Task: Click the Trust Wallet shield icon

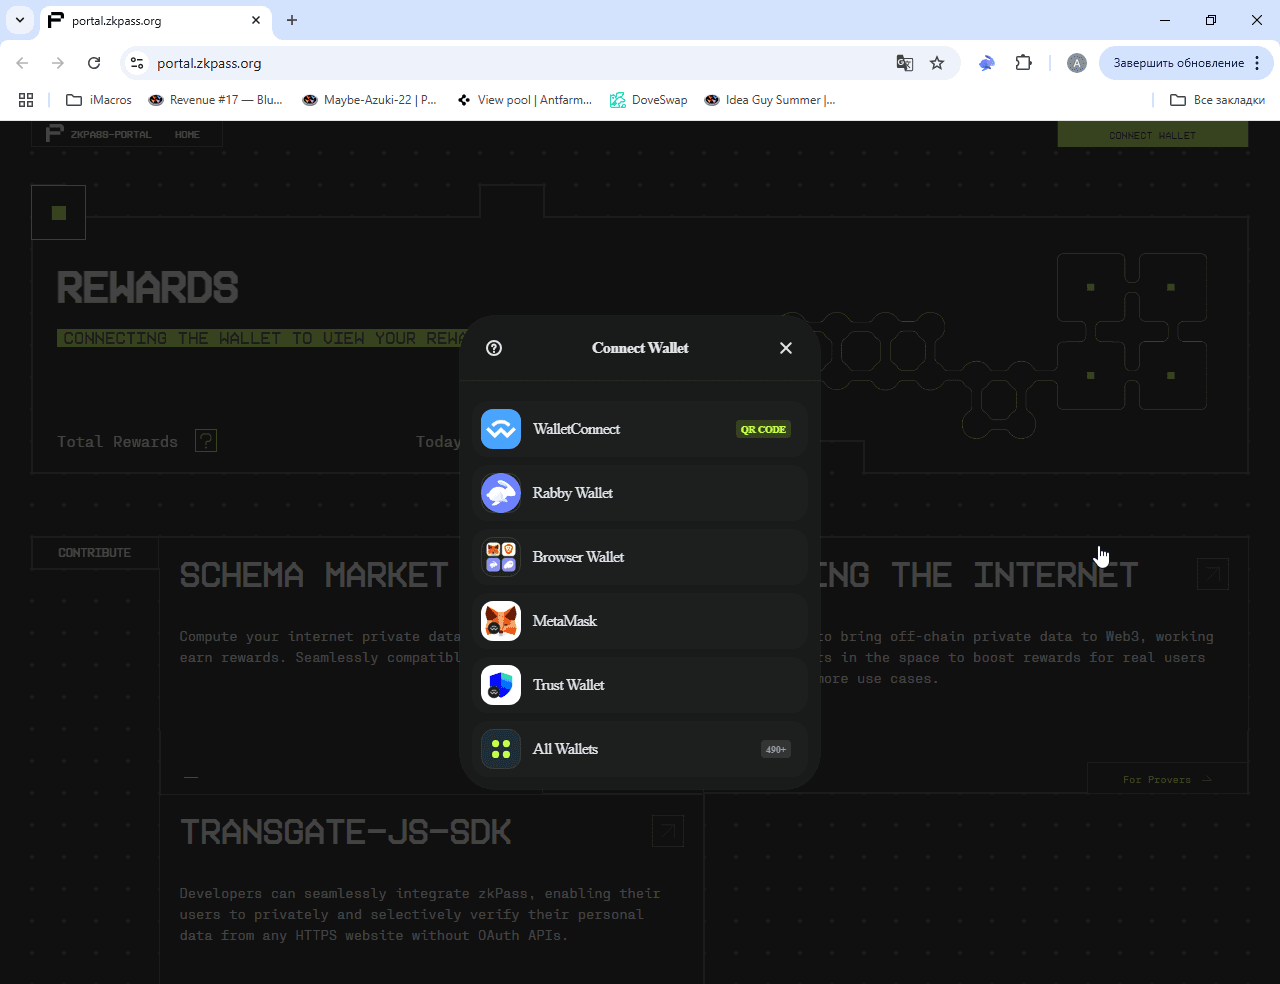Action: (501, 685)
